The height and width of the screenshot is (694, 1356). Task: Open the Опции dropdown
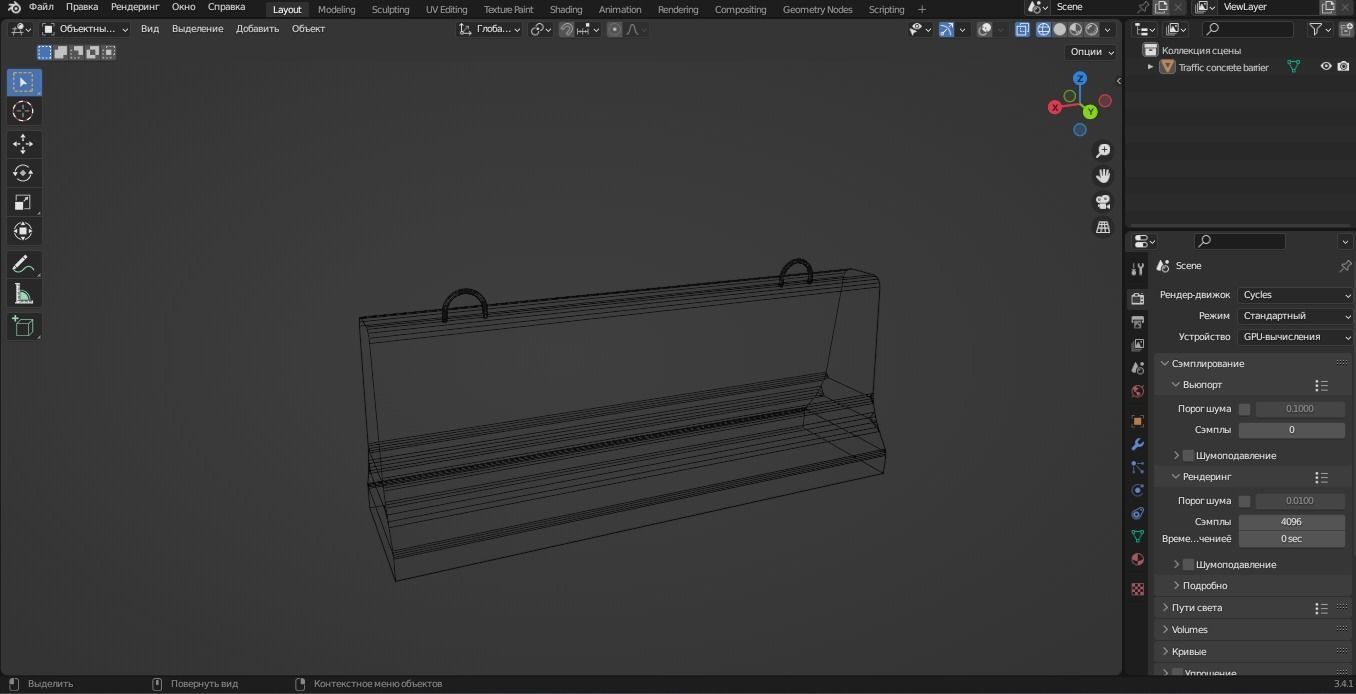pyautogui.click(x=1091, y=52)
